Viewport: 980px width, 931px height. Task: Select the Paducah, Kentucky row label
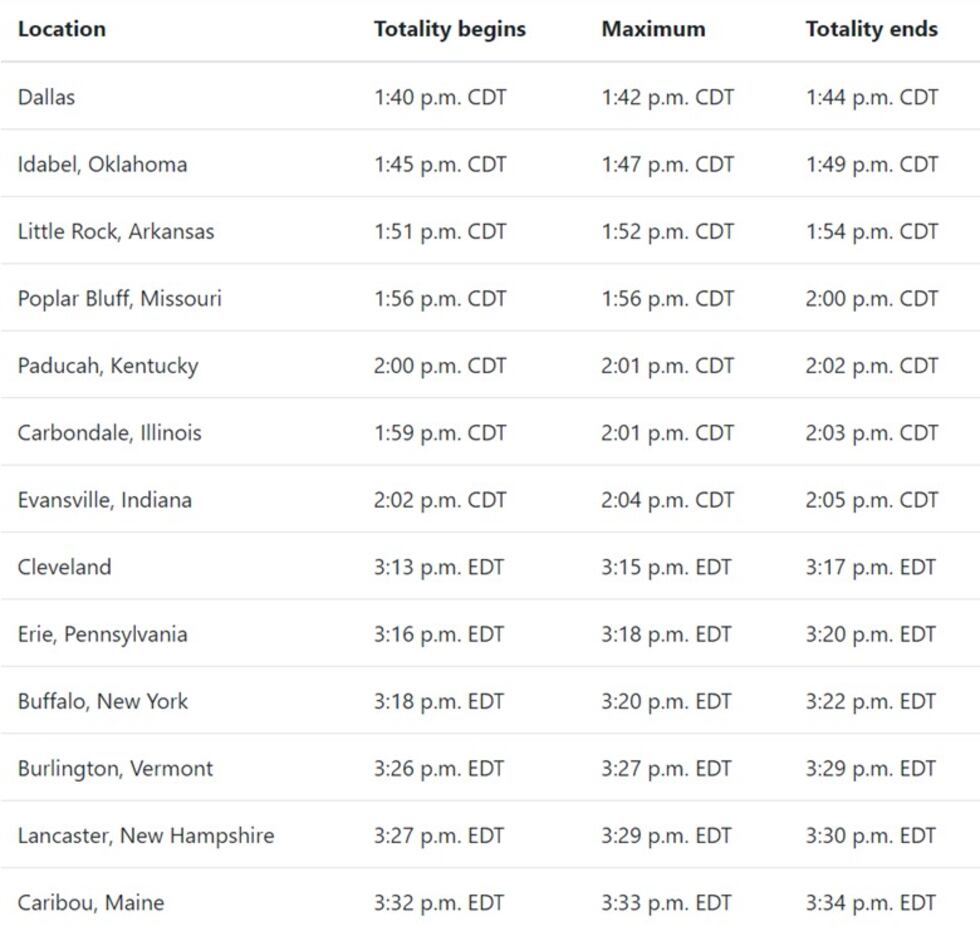coord(107,365)
